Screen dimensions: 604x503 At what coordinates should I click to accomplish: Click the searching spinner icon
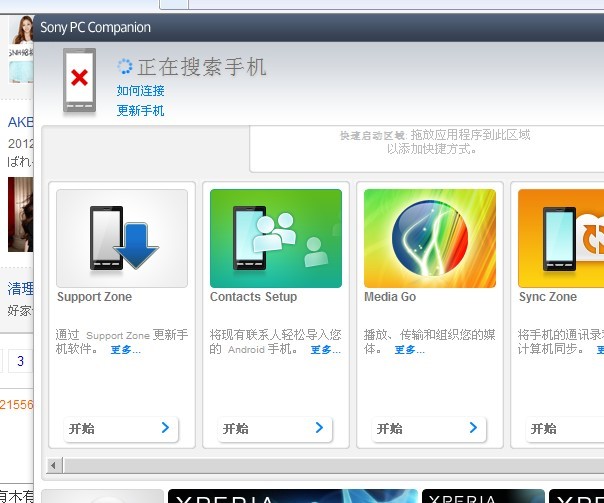(124, 67)
